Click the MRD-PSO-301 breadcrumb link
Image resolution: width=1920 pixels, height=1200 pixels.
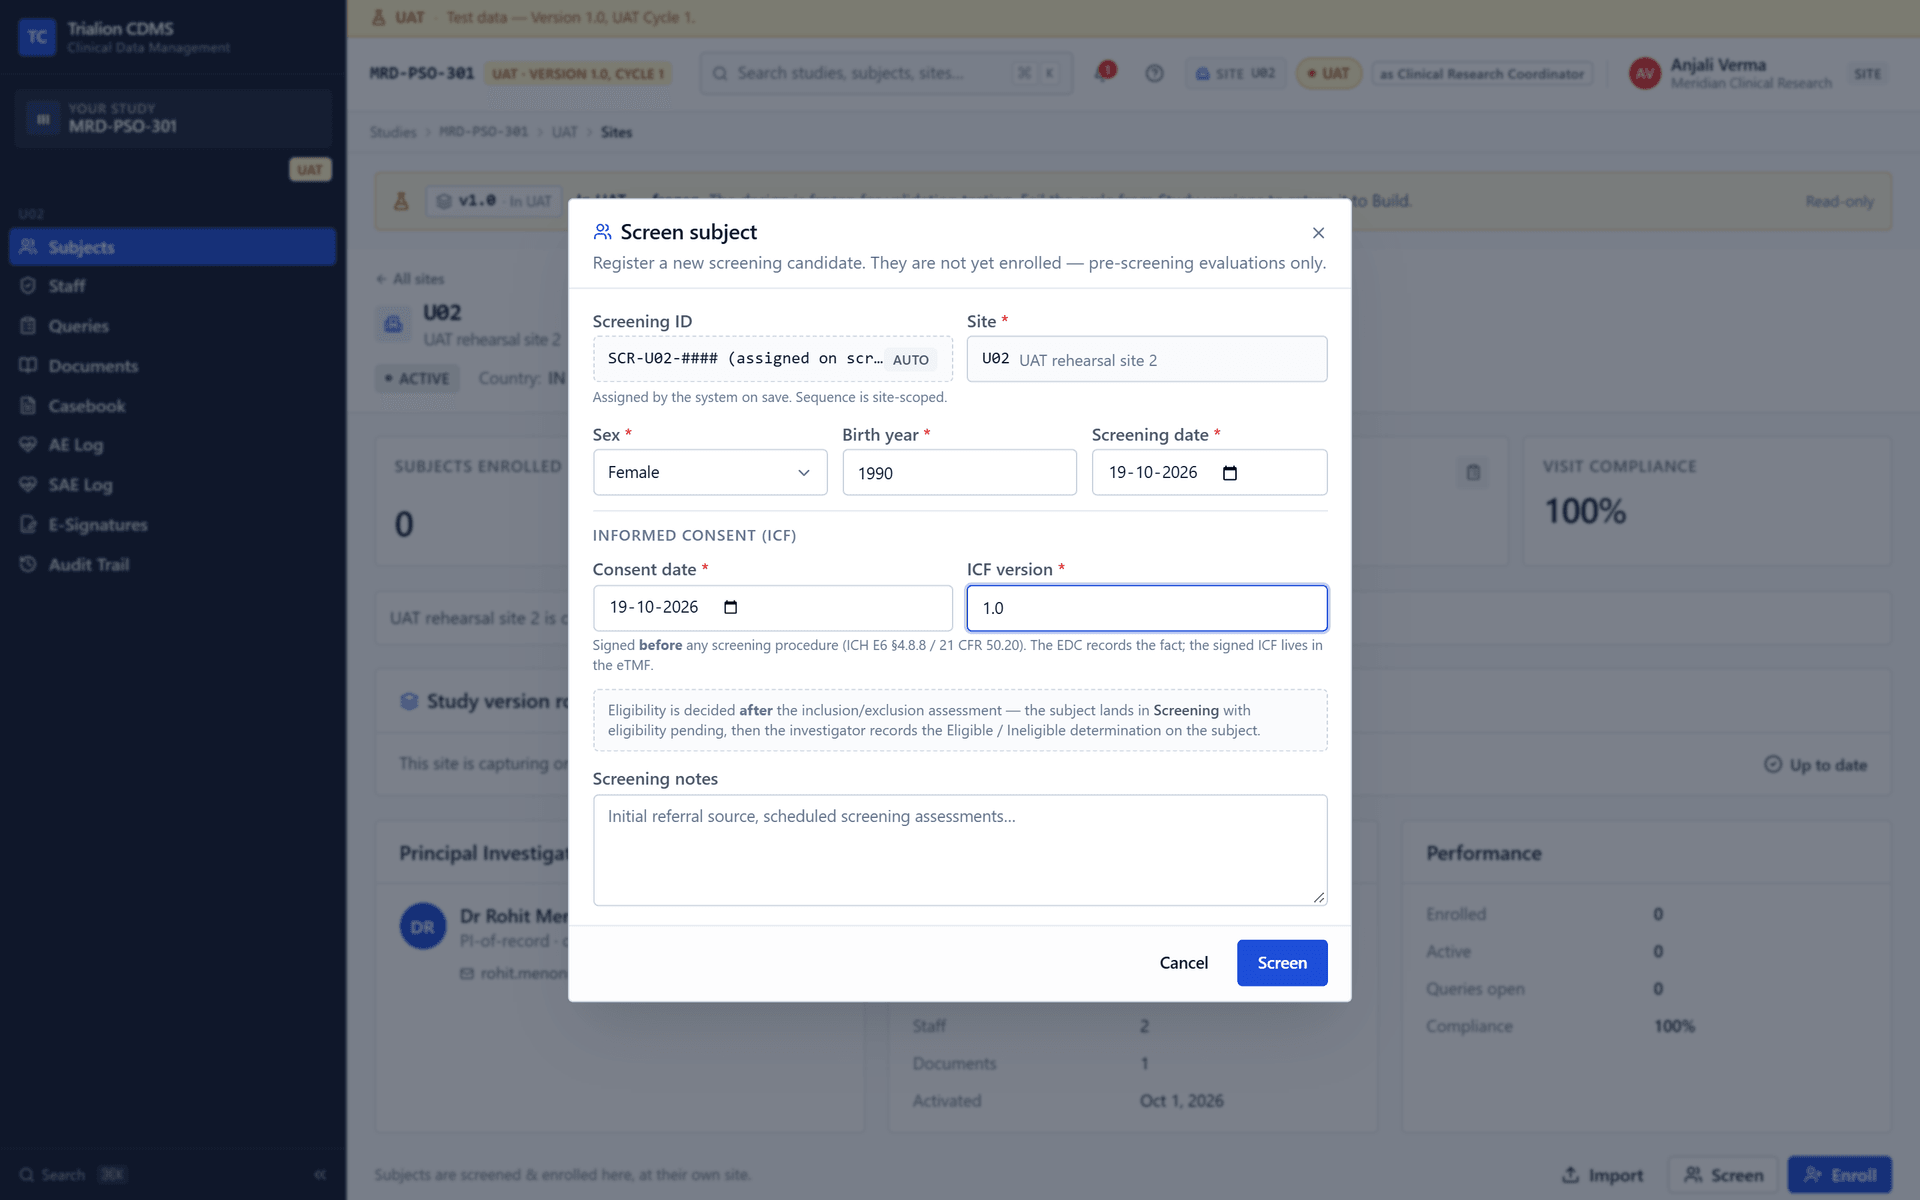click(483, 132)
